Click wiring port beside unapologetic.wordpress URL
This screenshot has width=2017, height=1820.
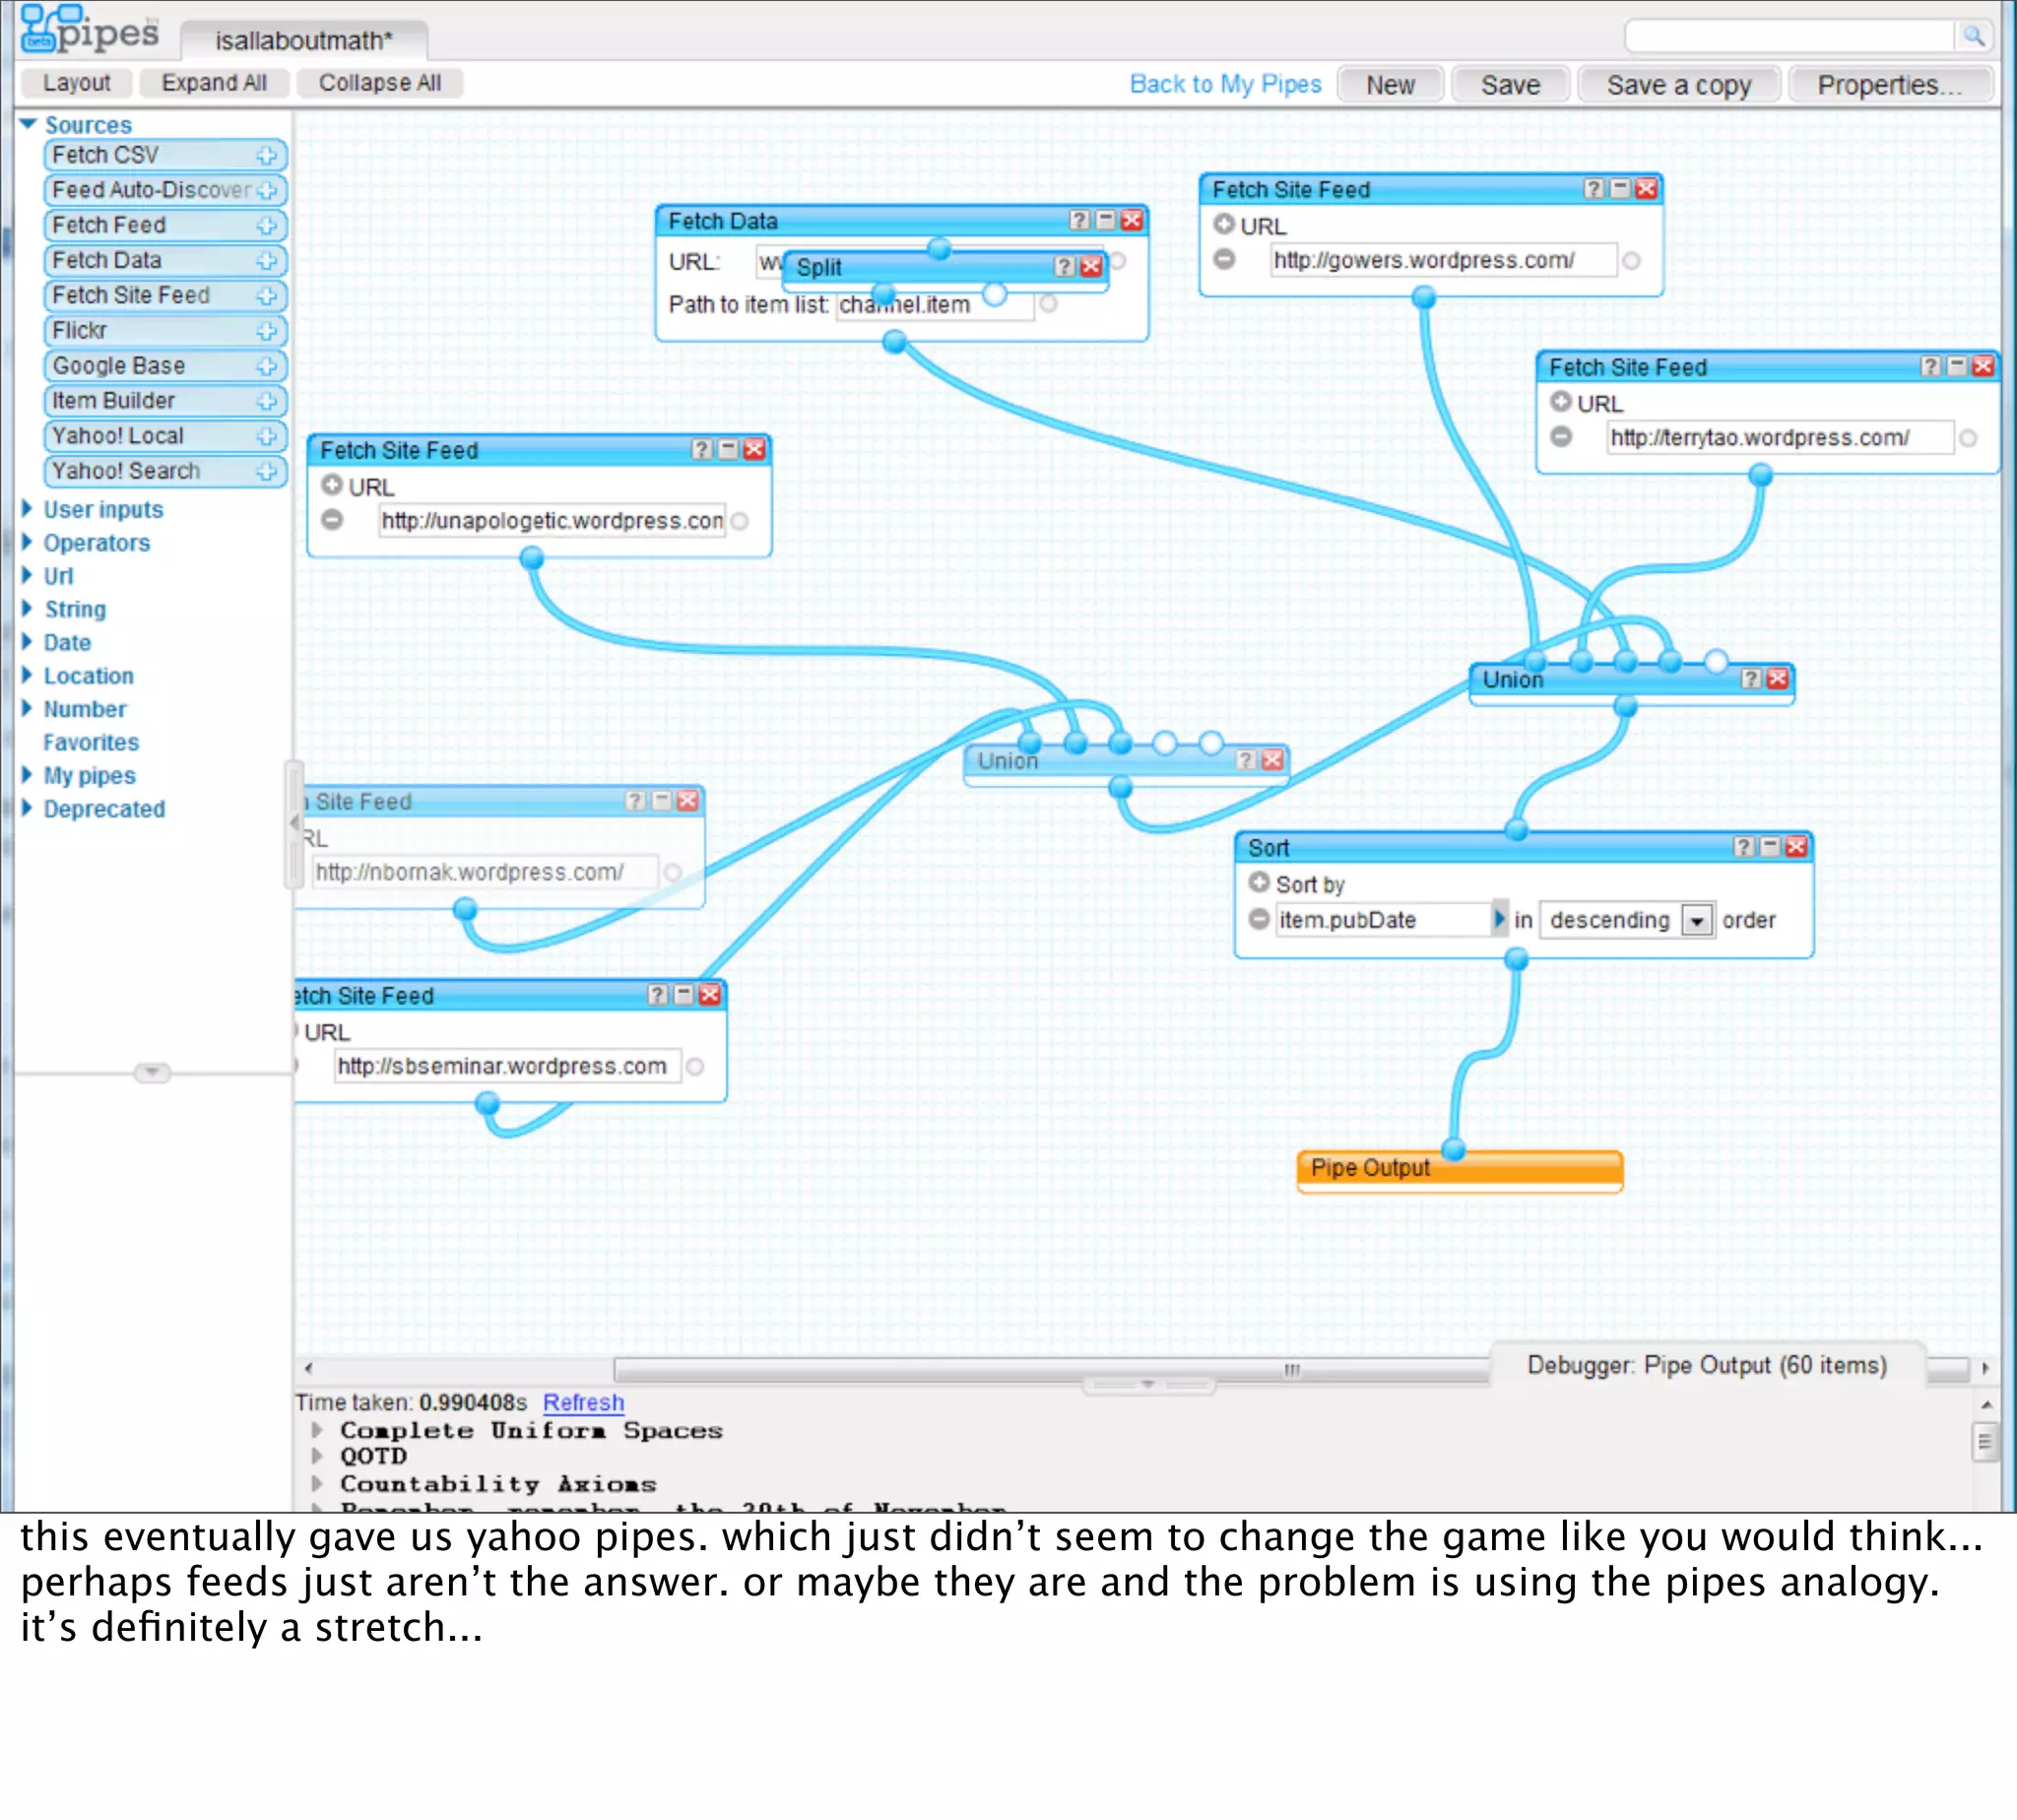tap(740, 521)
